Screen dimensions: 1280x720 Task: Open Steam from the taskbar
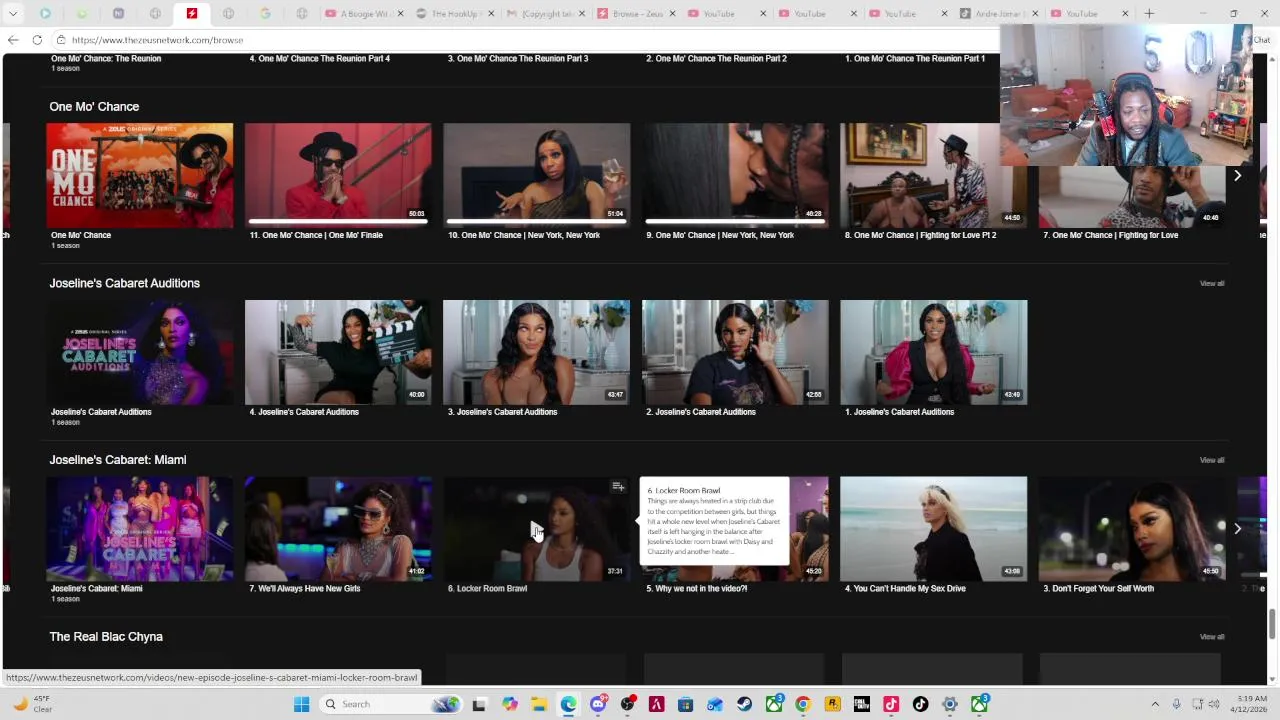(745, 704)
